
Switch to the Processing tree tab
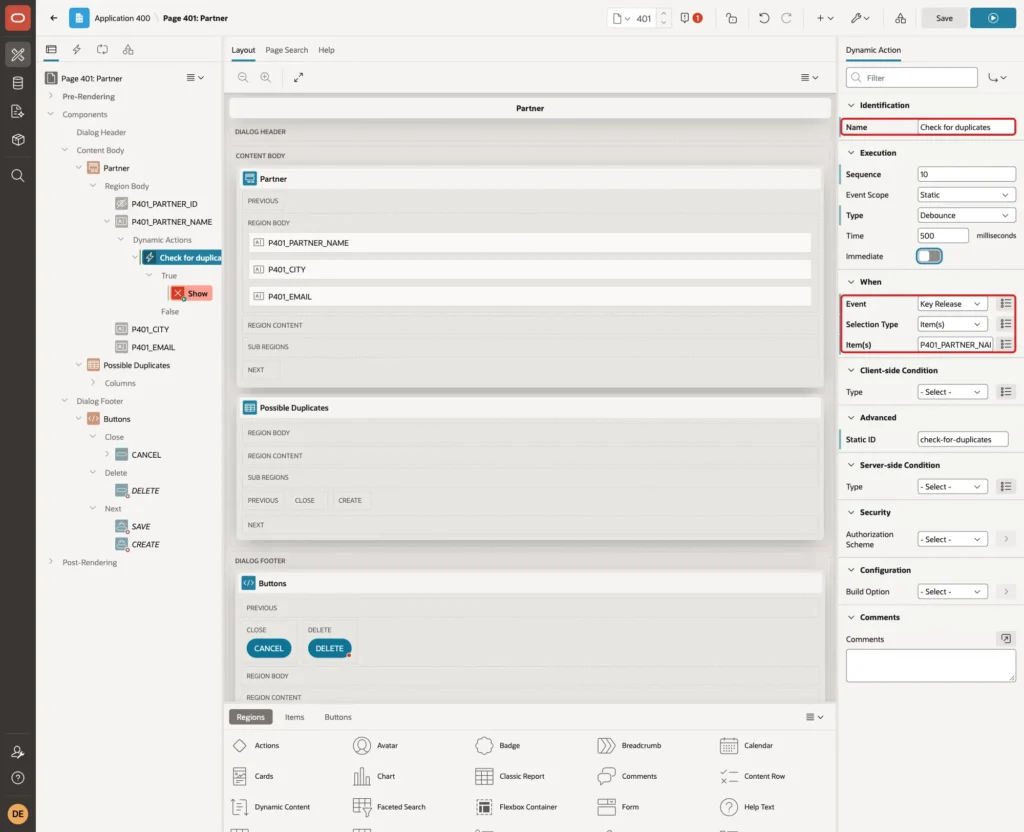pos(103,50)
